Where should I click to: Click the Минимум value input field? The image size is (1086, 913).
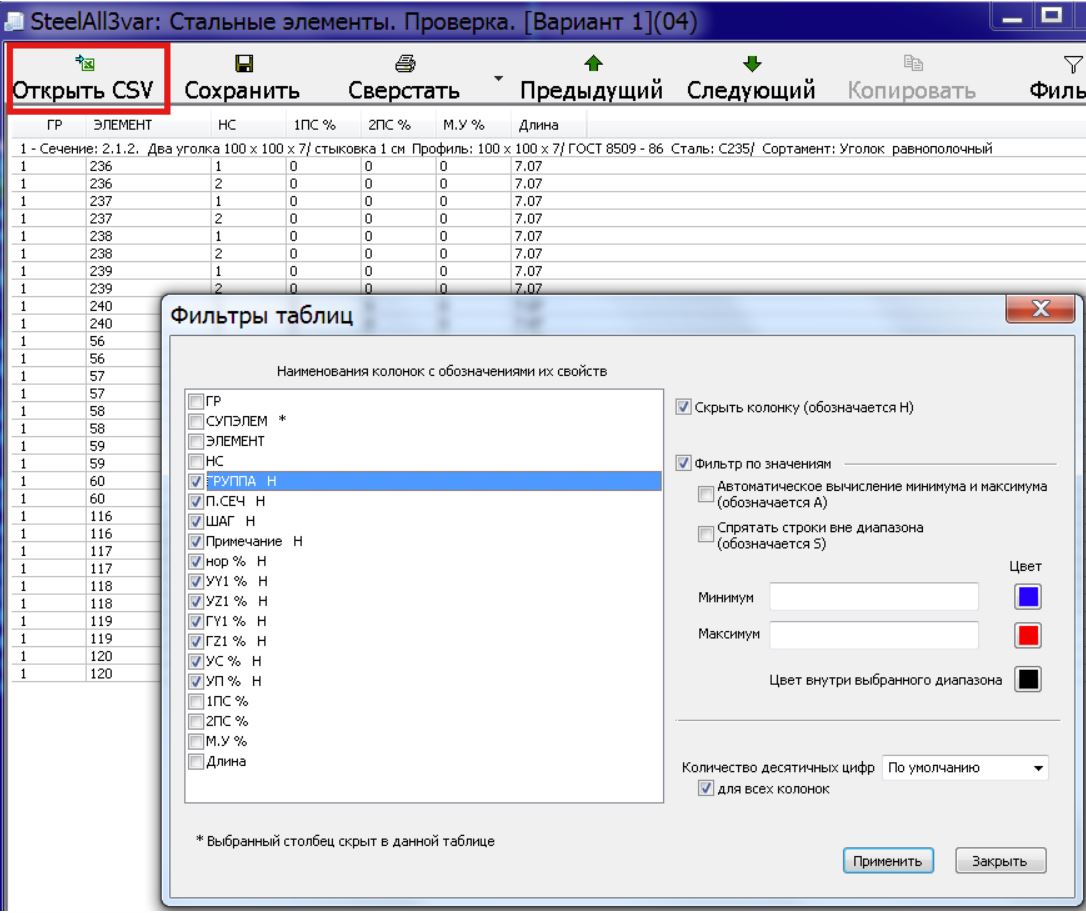click(873, 597)
